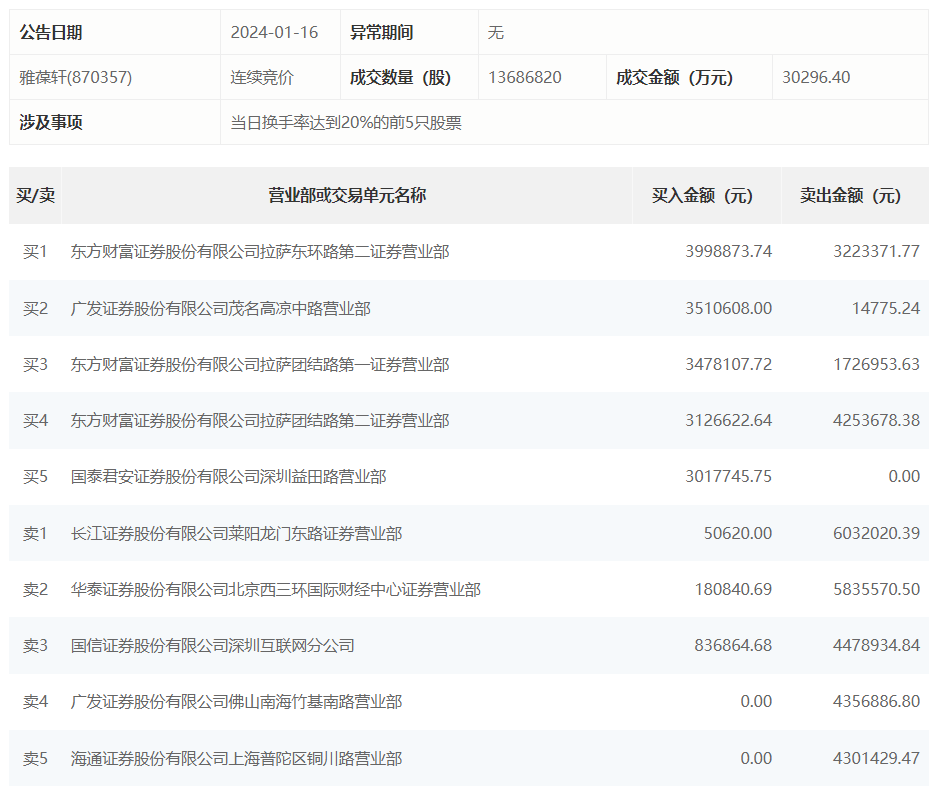Image resolution: width=937 pixels, height=791 pixels.
Task: Click buy amount 180840.69
Action: coord(733,590)
